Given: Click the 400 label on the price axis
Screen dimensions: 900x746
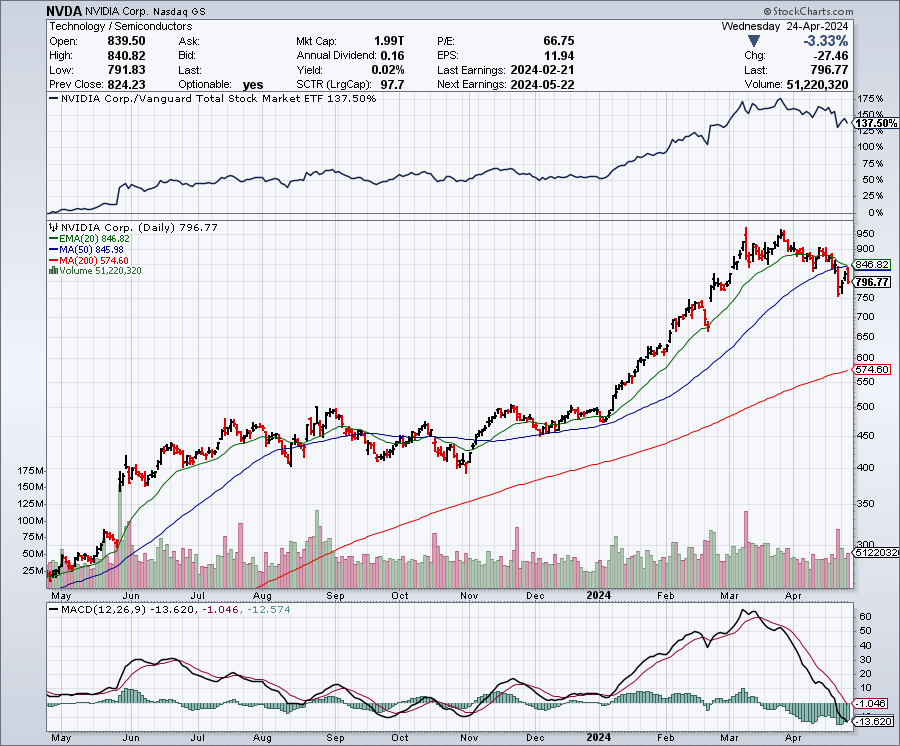Looking at the screenshot, I should click(865, 467).
